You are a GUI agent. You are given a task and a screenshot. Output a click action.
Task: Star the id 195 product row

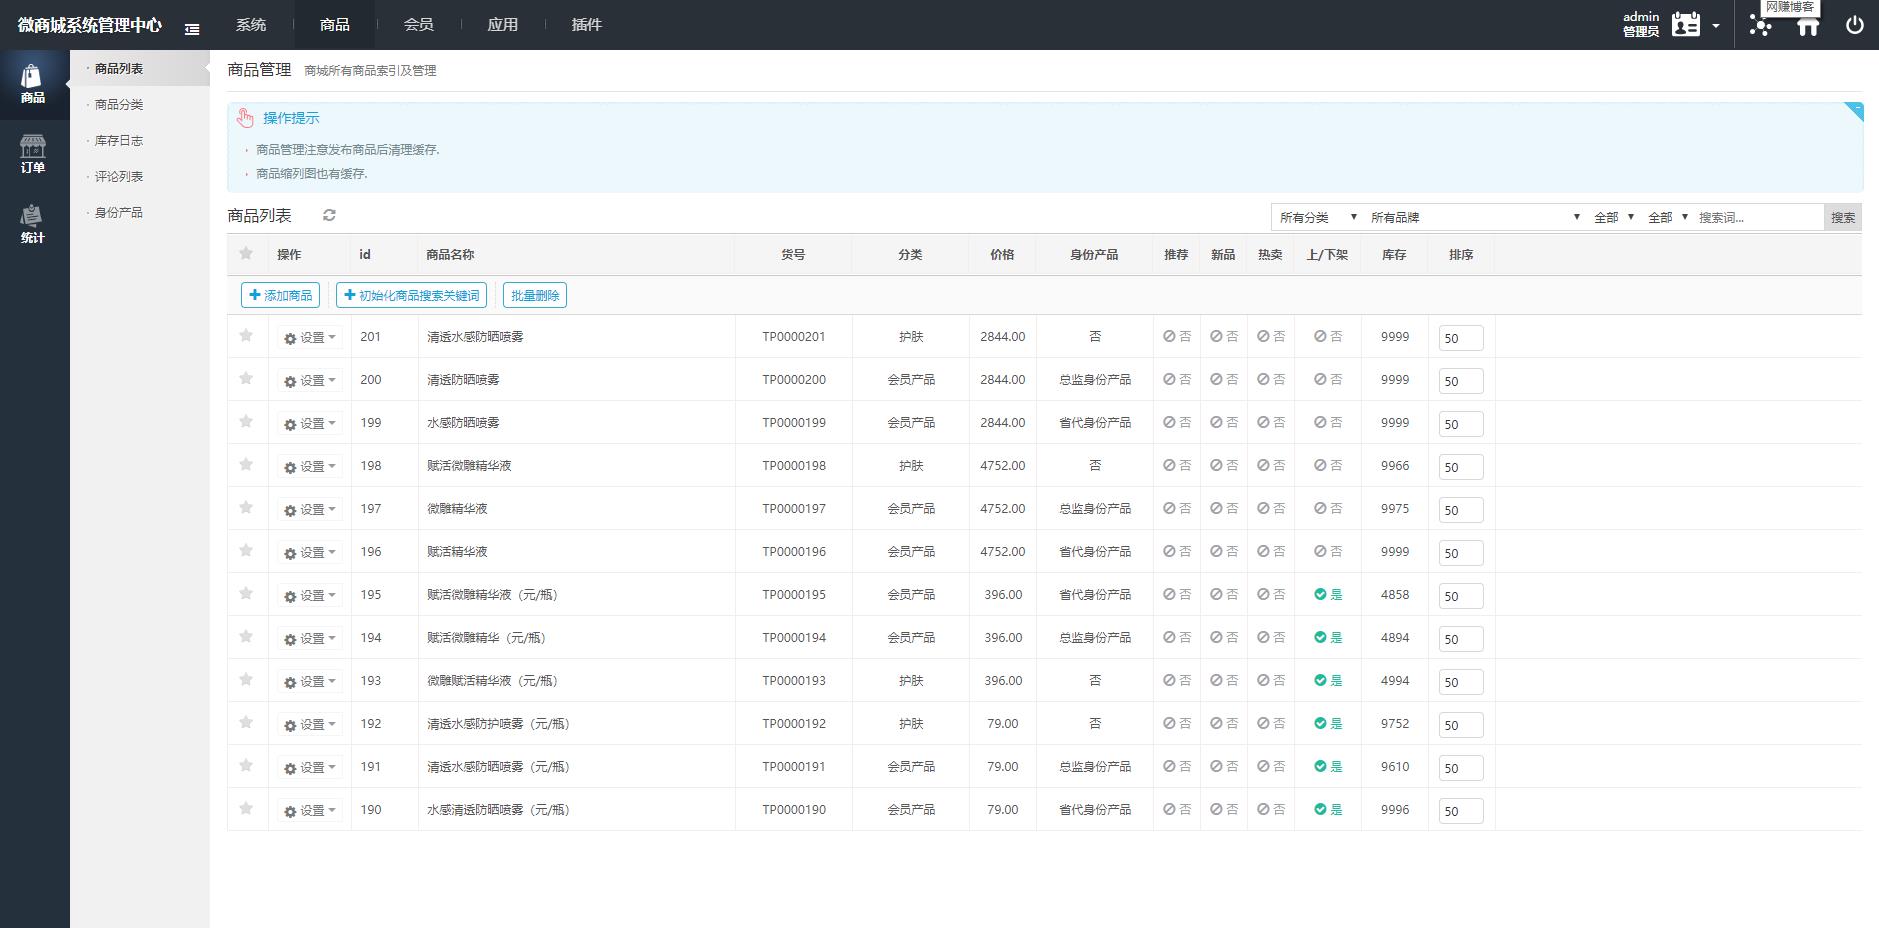click(246, 593)
